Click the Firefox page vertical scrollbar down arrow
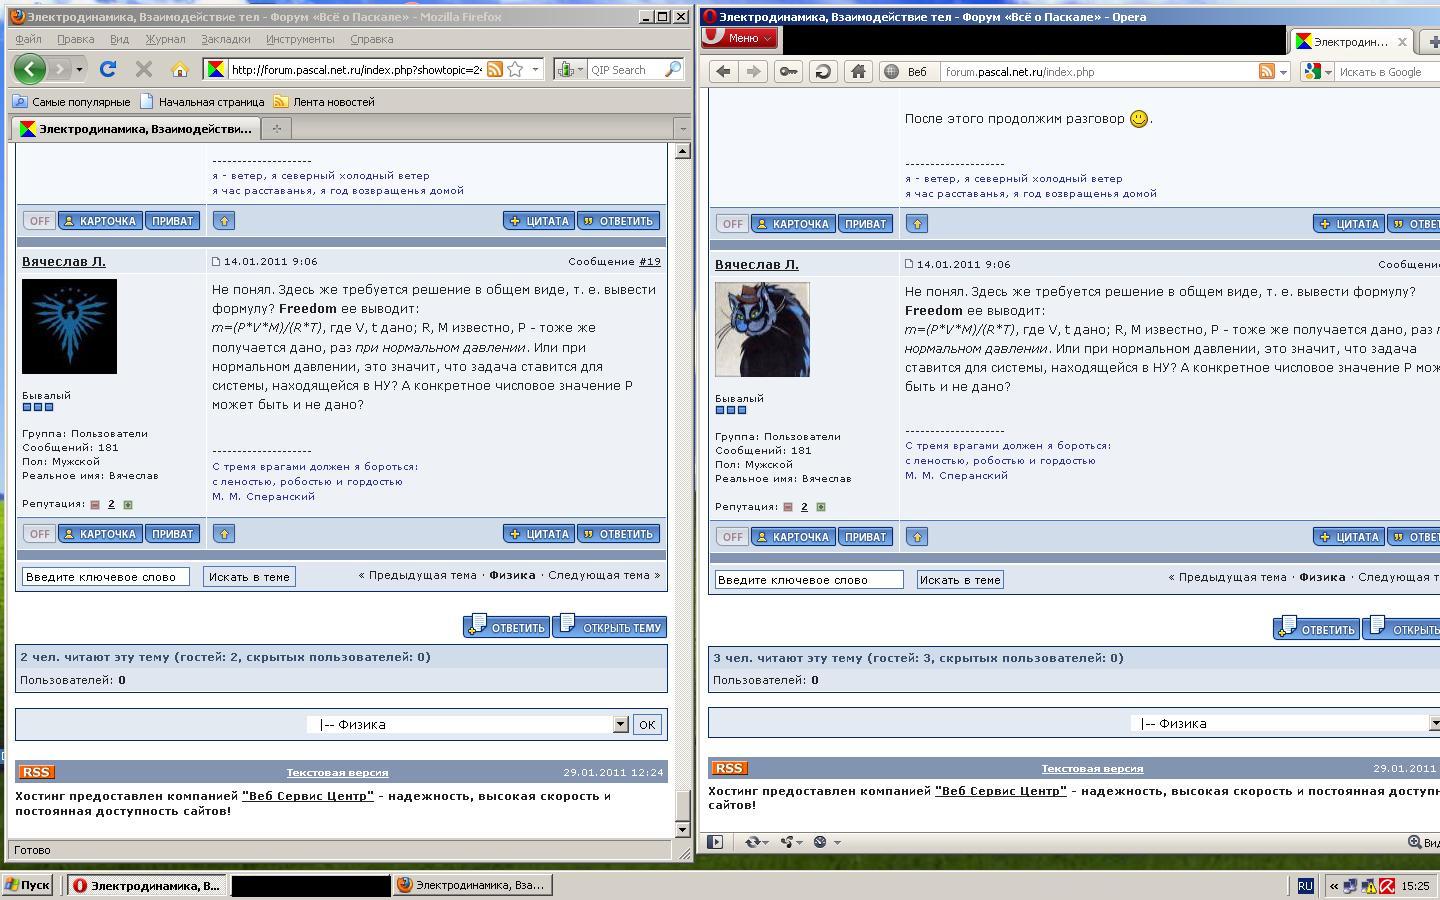Screen dimensions: 1440x900 coord(682,829)
